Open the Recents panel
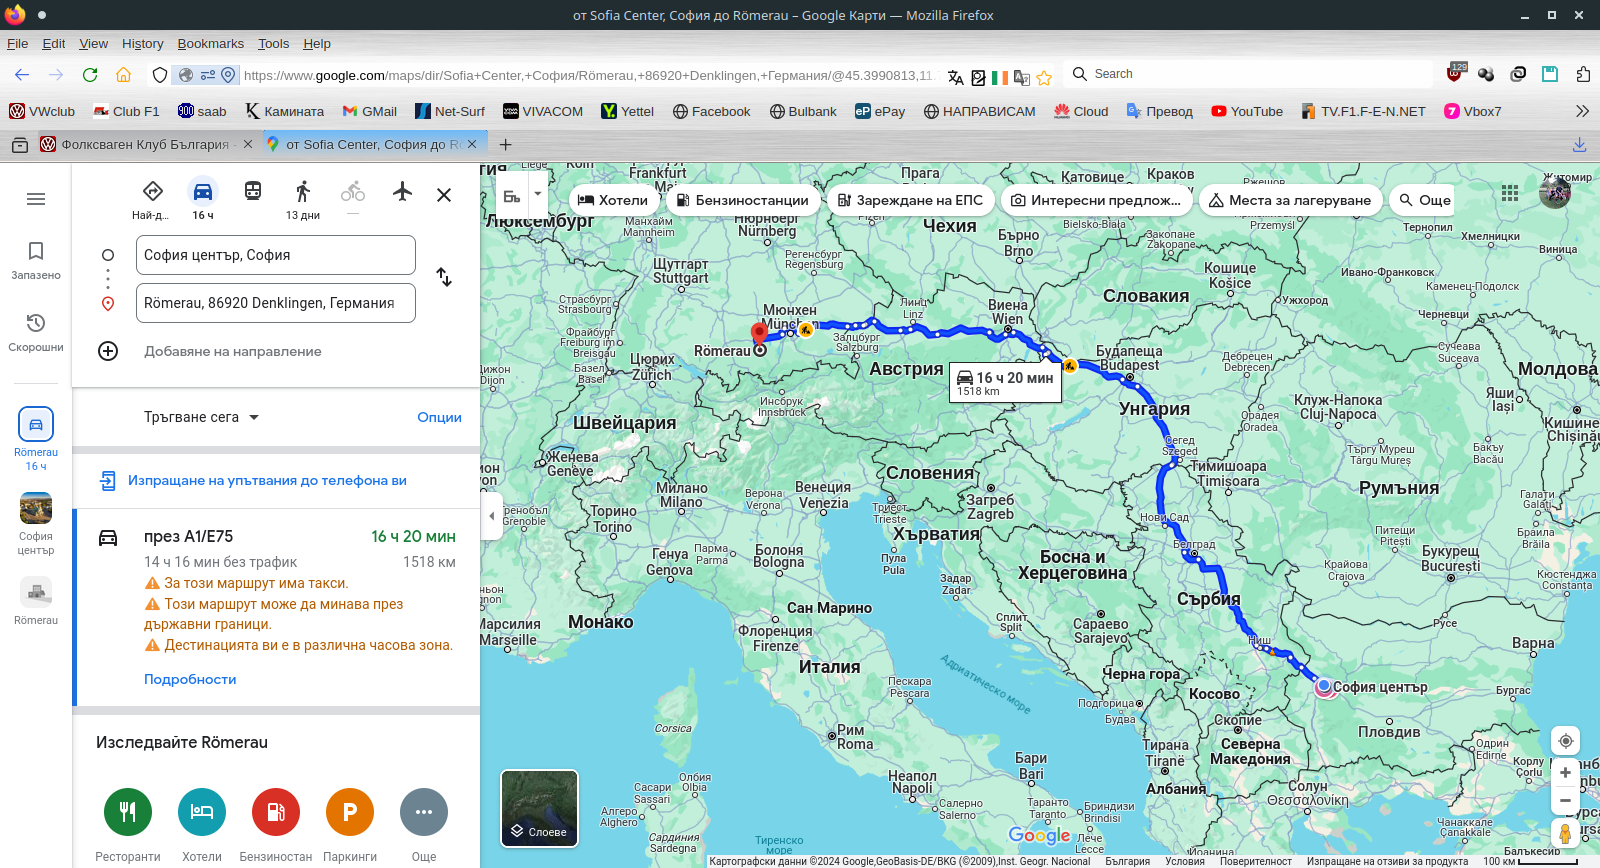 point(36,332)
